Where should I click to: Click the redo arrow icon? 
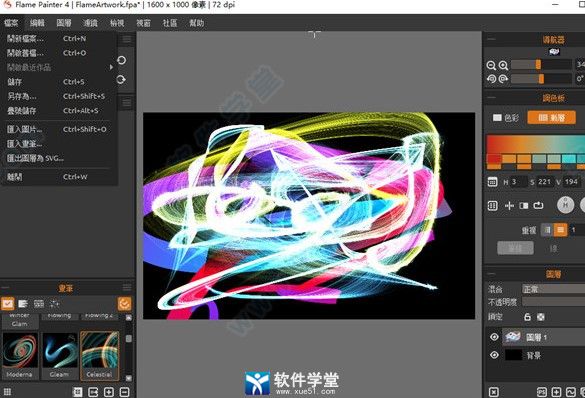(121, 79)
